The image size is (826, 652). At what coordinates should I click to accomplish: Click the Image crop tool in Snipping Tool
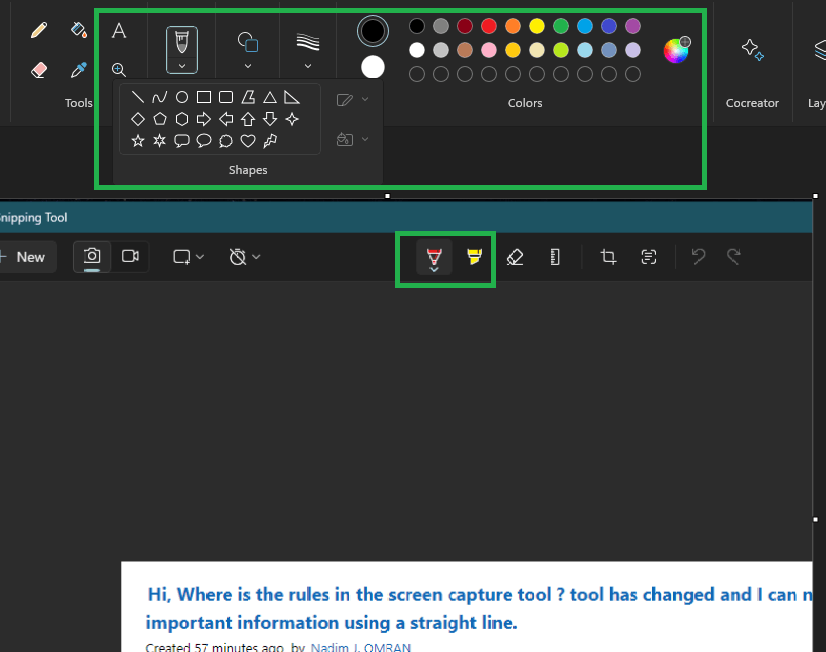tap(608, 256)
